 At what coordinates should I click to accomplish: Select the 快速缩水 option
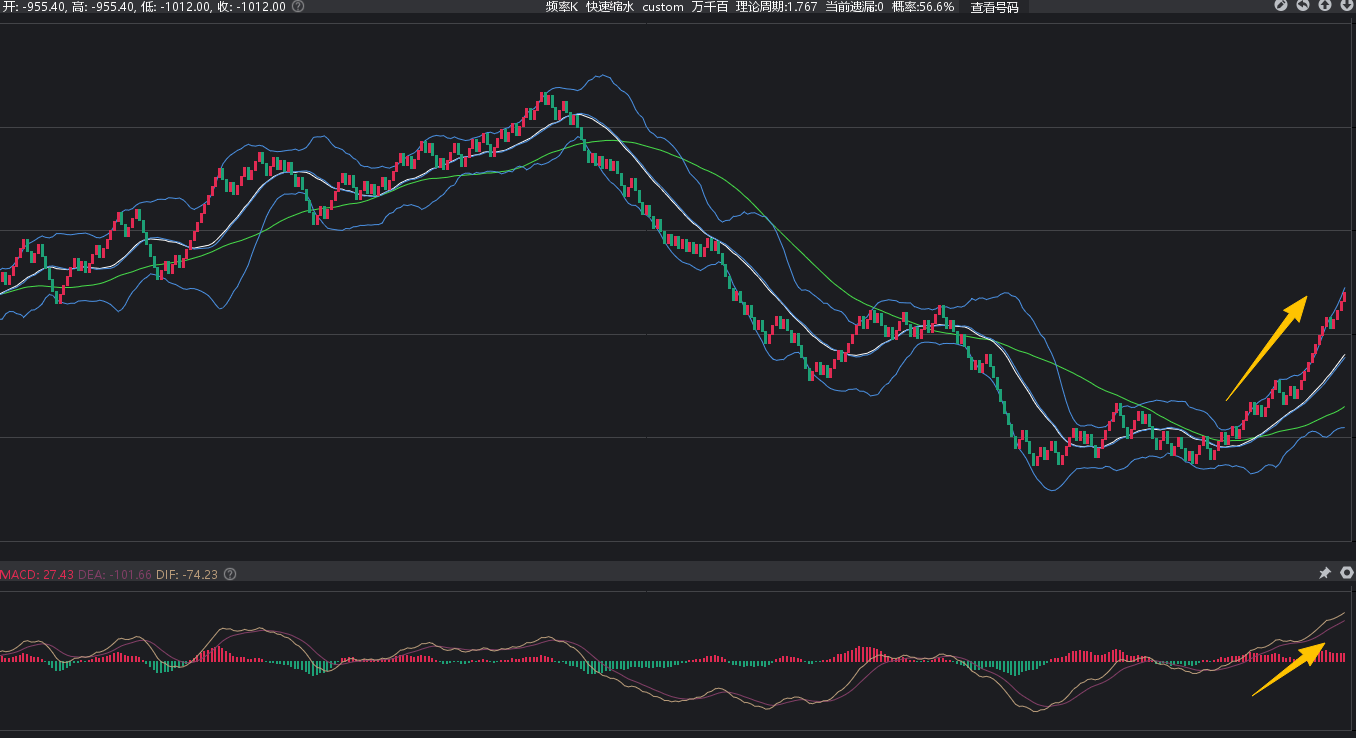pyautogui.click(x=610, y=7)
